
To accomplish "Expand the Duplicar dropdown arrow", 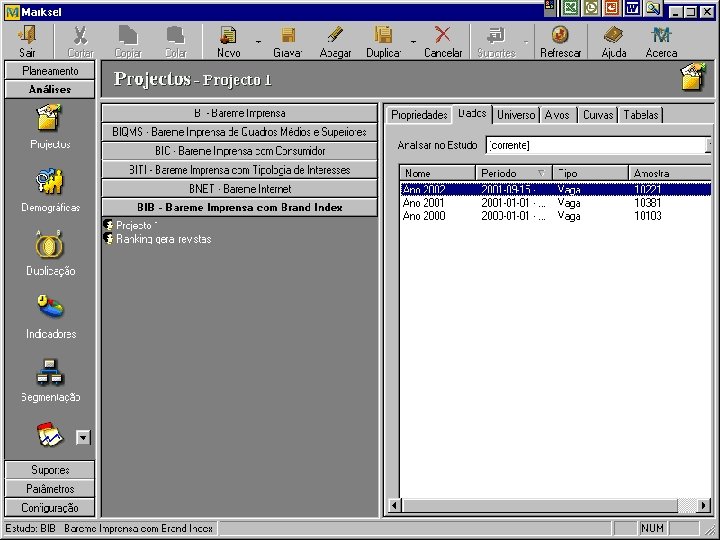I will [x=413, y=42].
